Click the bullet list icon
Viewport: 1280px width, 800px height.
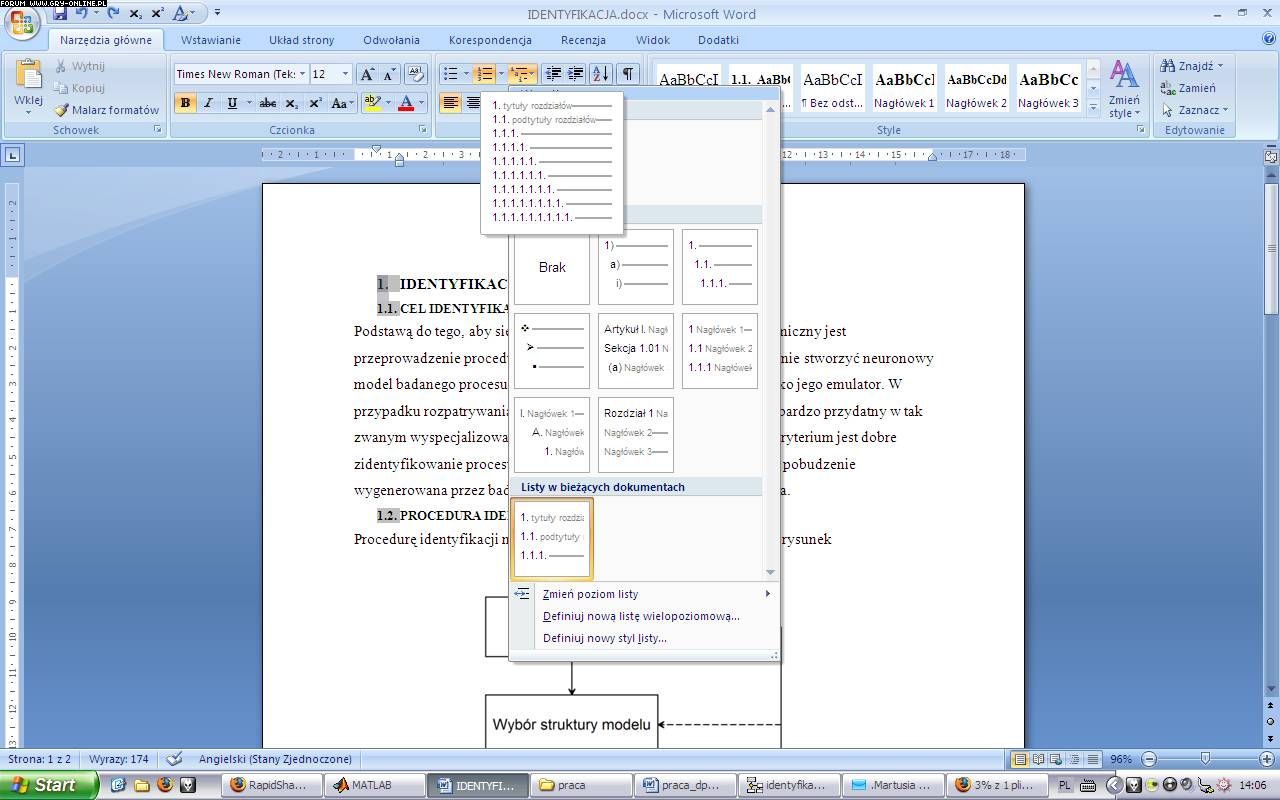point(451,74)
